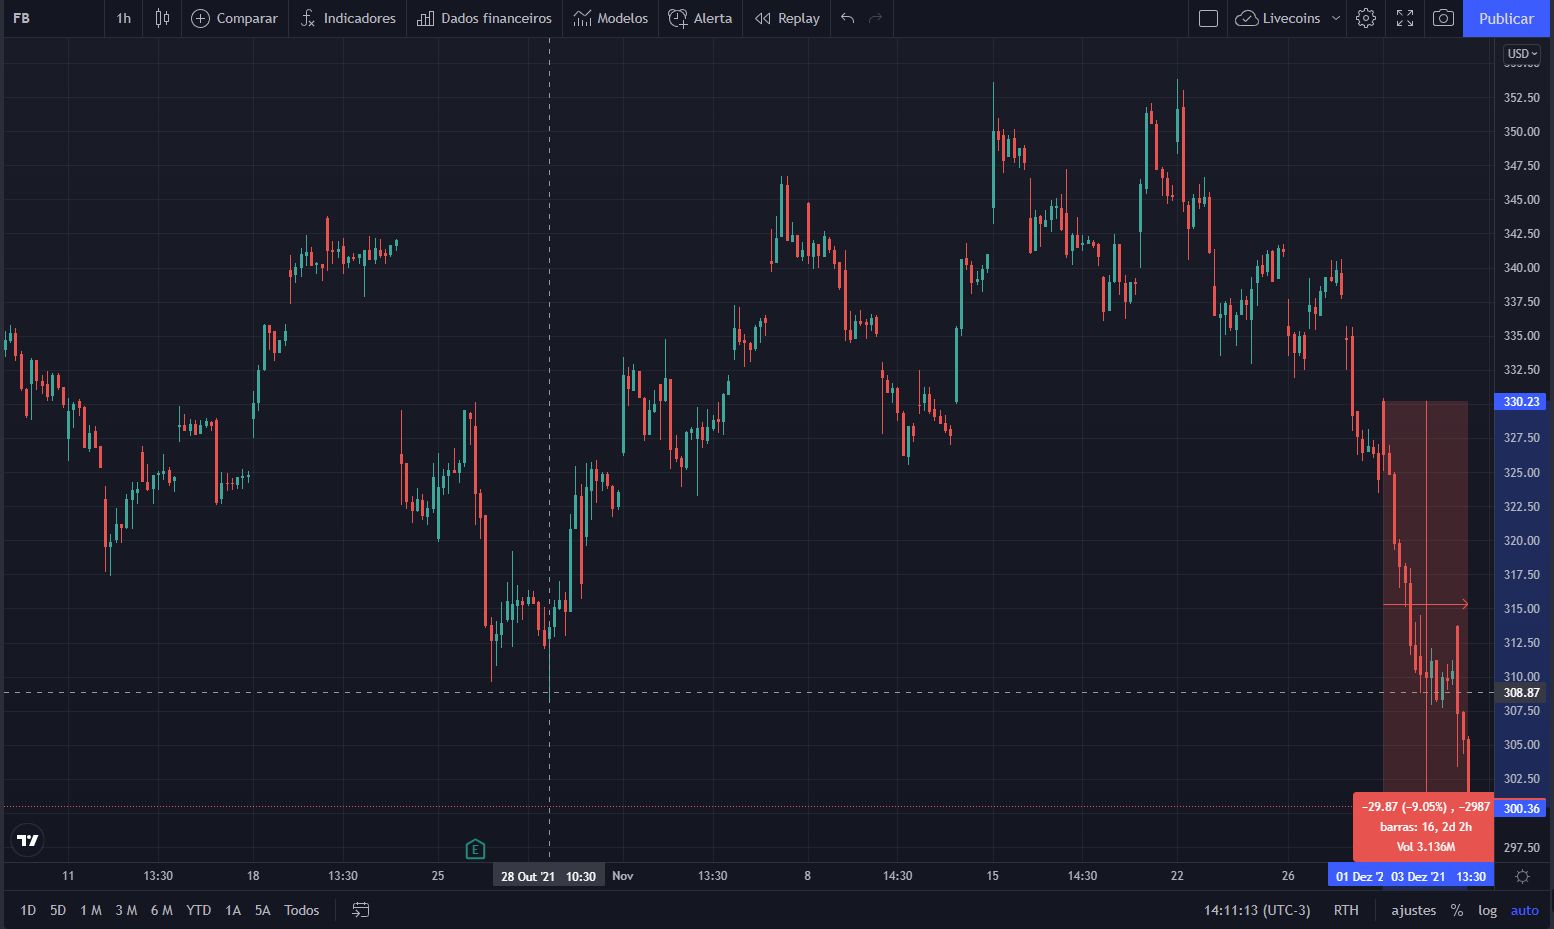
Task: Click the Comparar button
Action: [234, 18]
